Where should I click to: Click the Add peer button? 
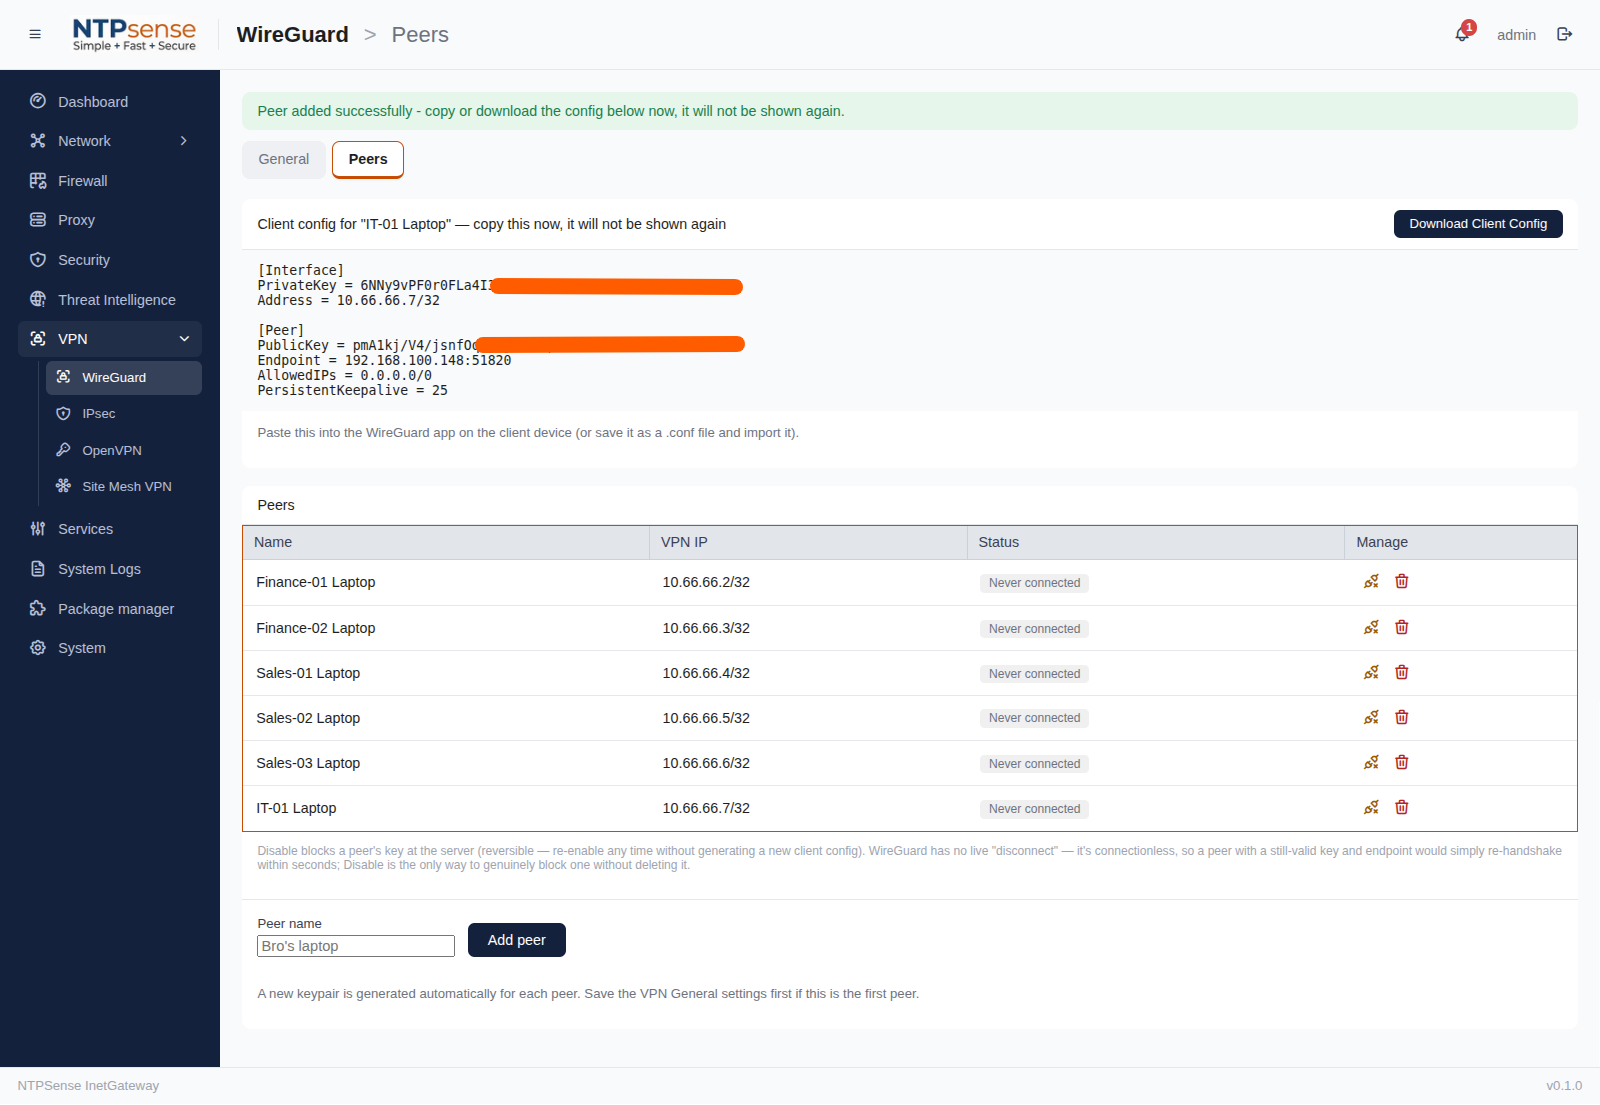[x=517, y=940]
